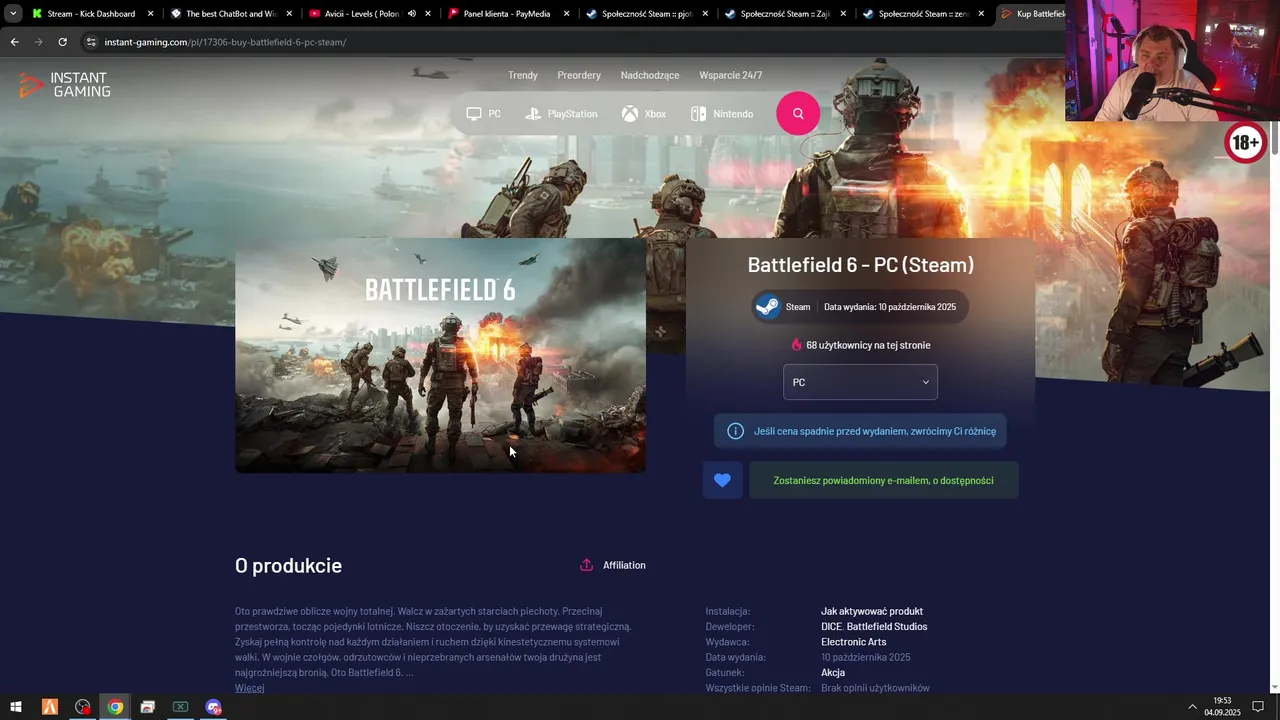The width and height of the screenshot is (1280, 720).
Task: Open Jak aktywować produkt link
Action: [872, 611]
